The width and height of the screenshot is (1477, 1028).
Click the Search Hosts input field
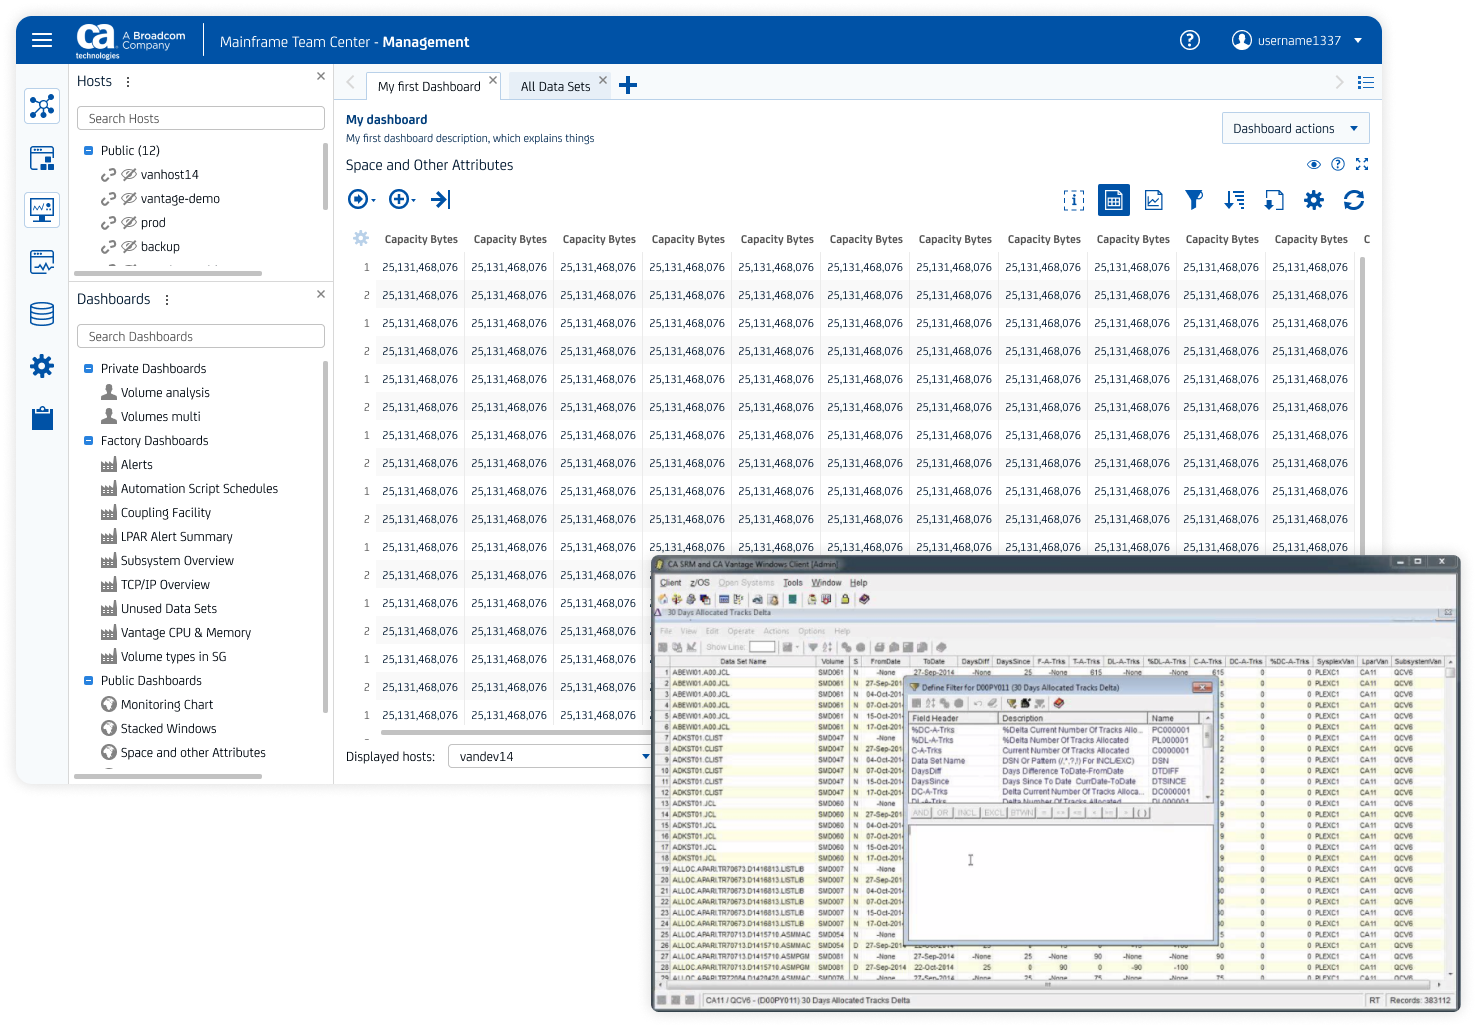point(201,118)
